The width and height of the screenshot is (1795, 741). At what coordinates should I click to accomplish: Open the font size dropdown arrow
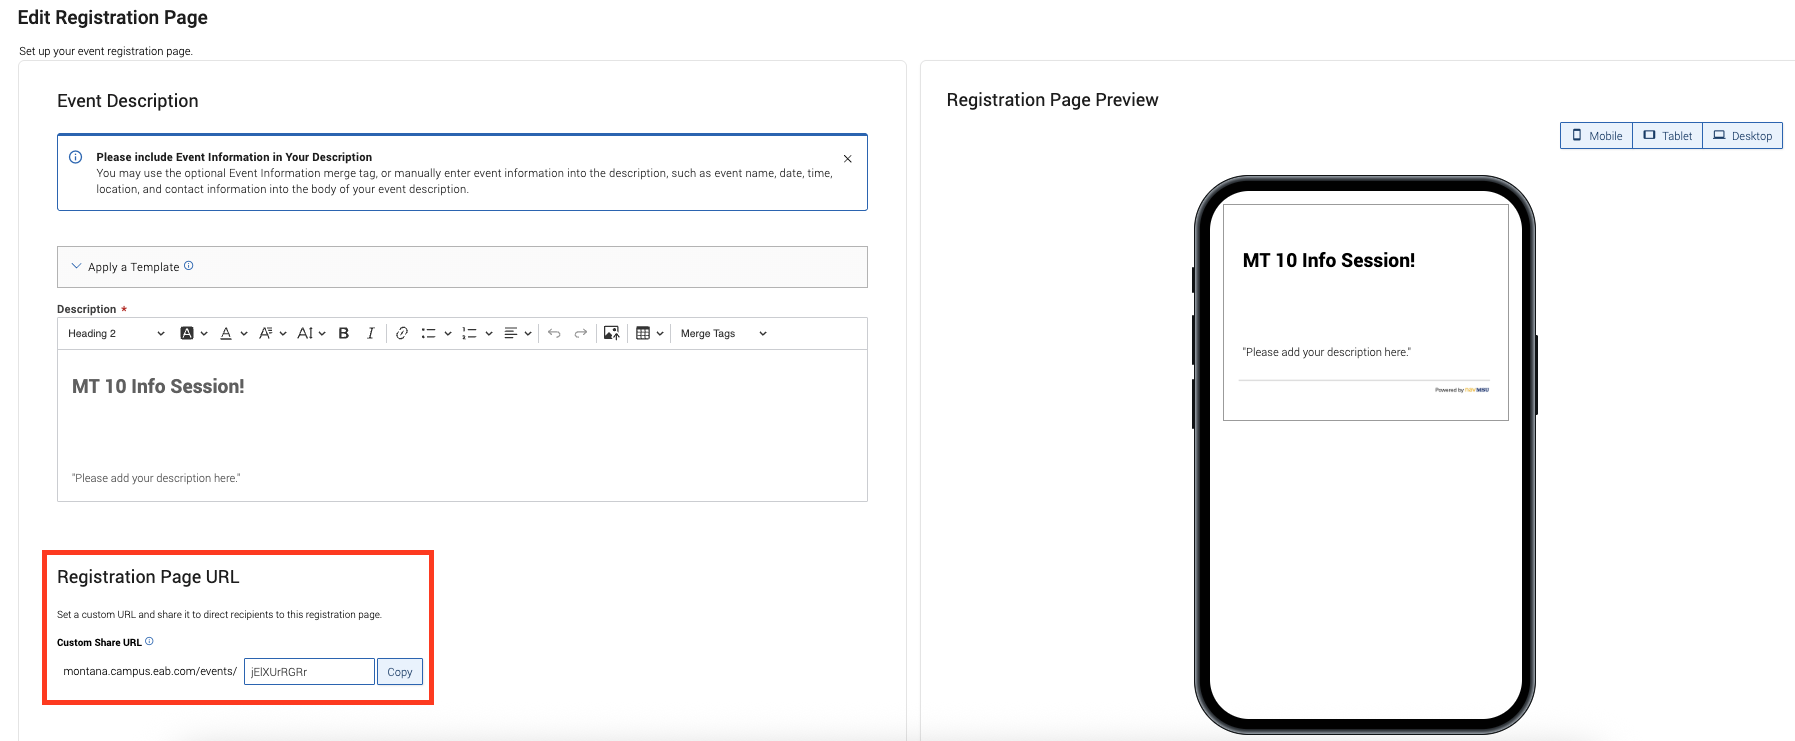[x=322, y=334]
